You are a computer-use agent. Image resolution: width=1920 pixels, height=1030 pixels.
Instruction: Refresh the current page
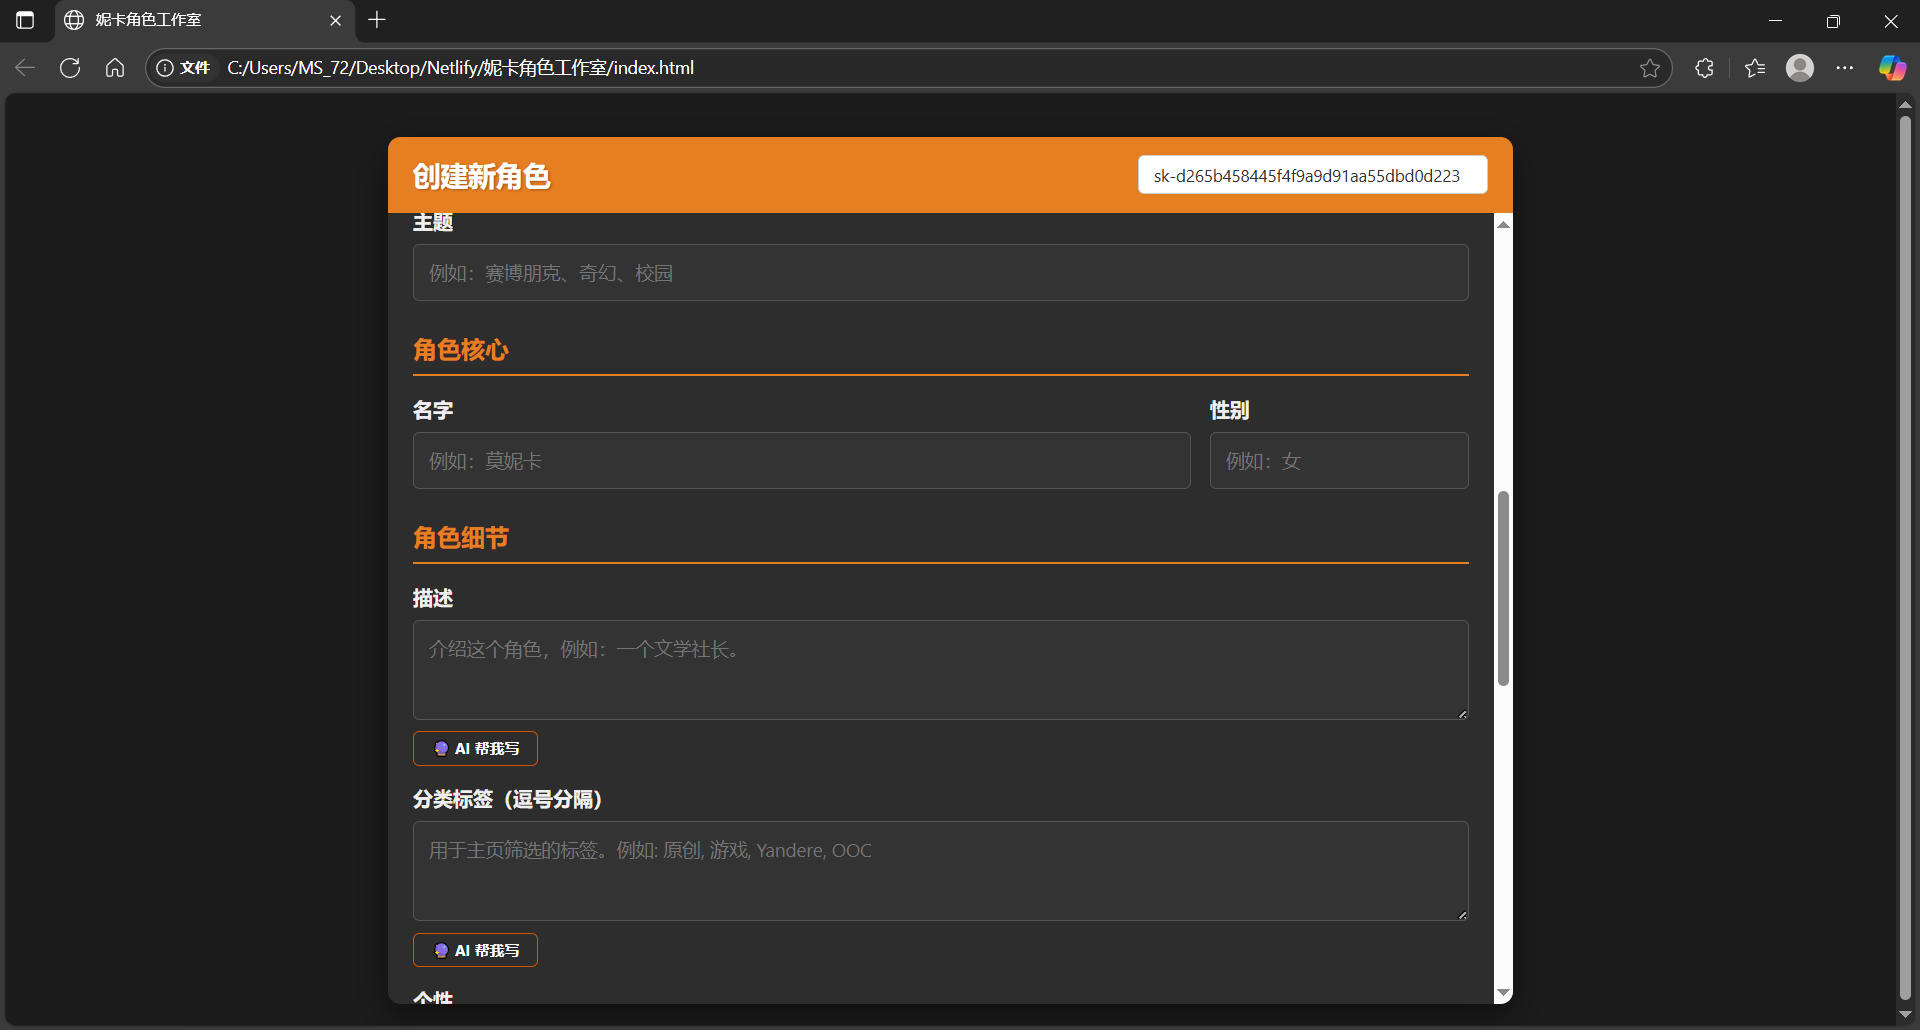coord(70,68)
